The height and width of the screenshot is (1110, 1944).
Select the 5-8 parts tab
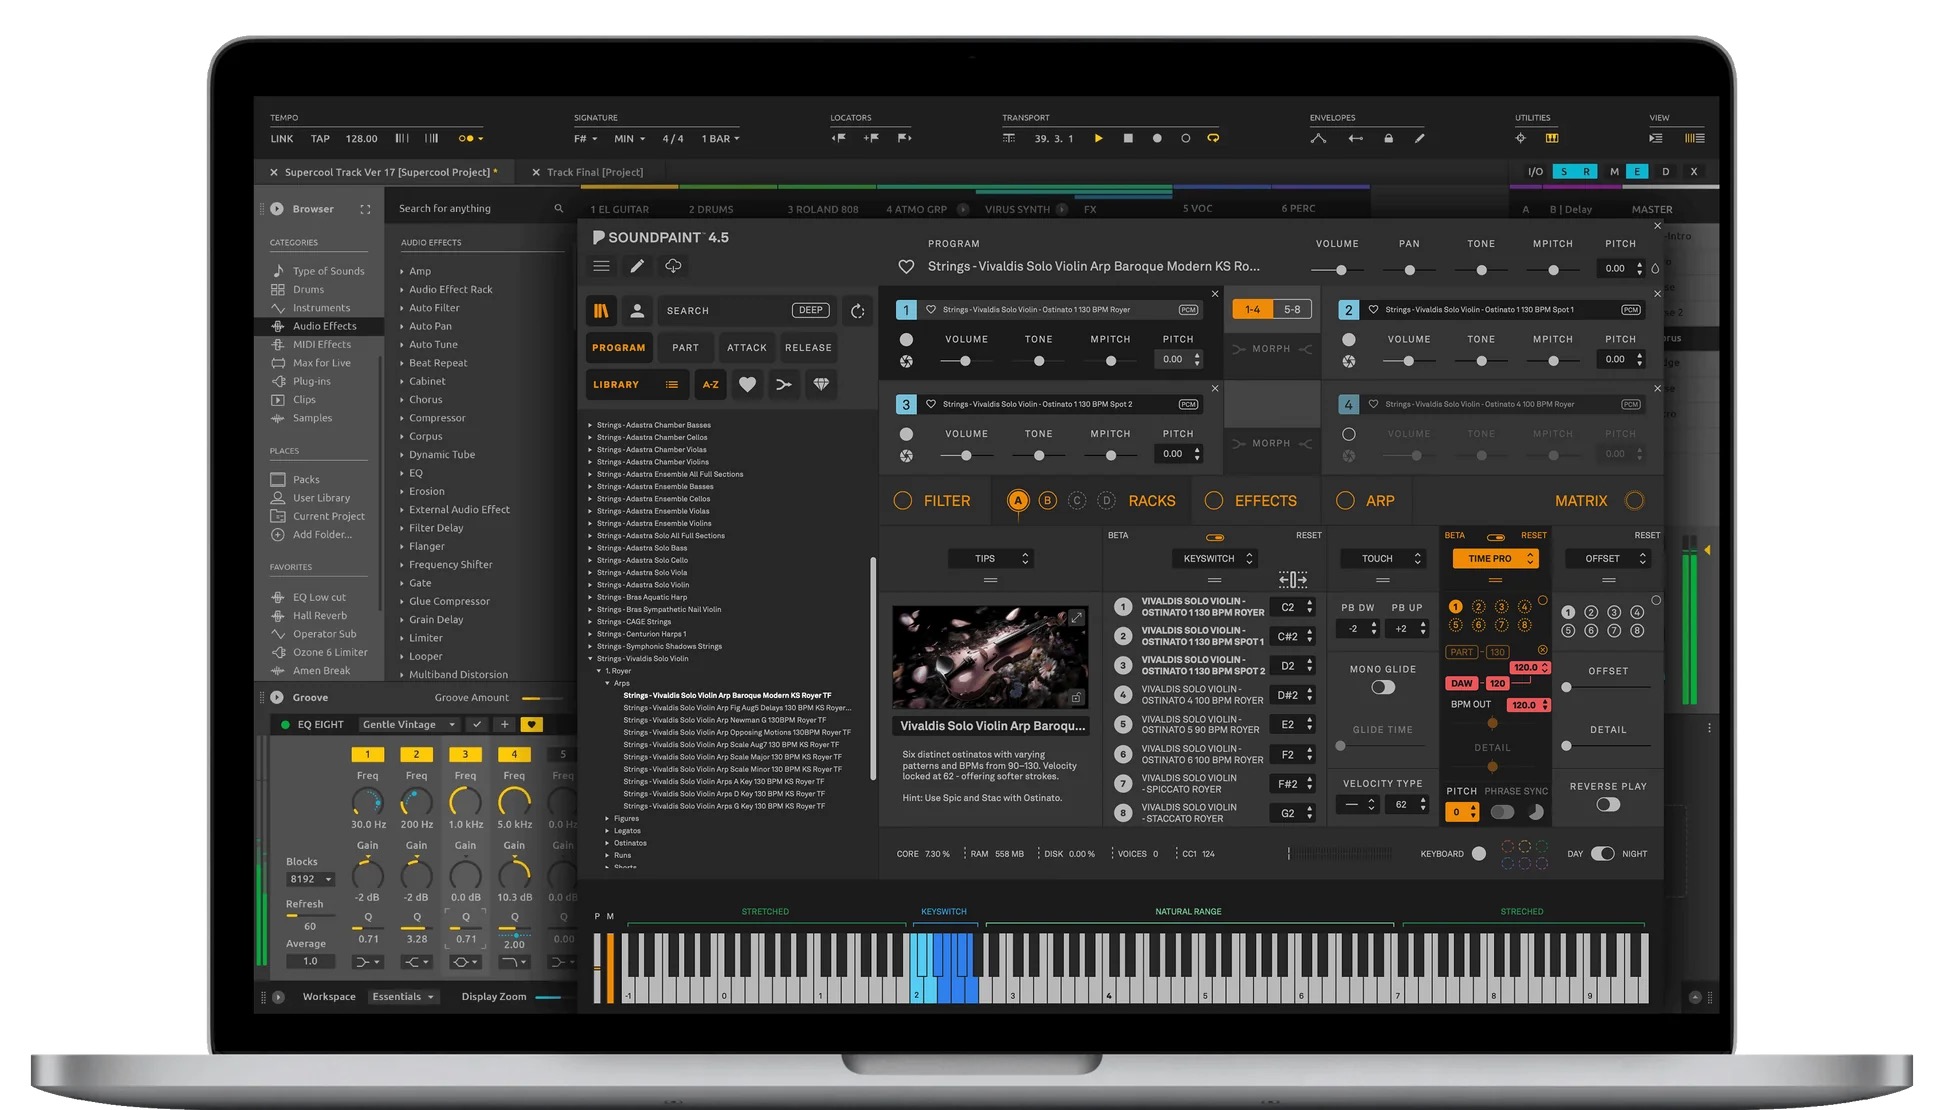coord(1292,310)
